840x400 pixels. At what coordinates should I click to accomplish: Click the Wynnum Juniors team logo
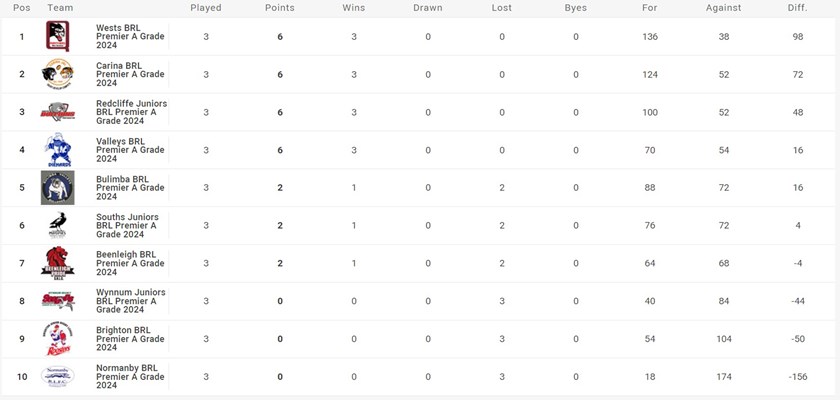pos(57,301)
